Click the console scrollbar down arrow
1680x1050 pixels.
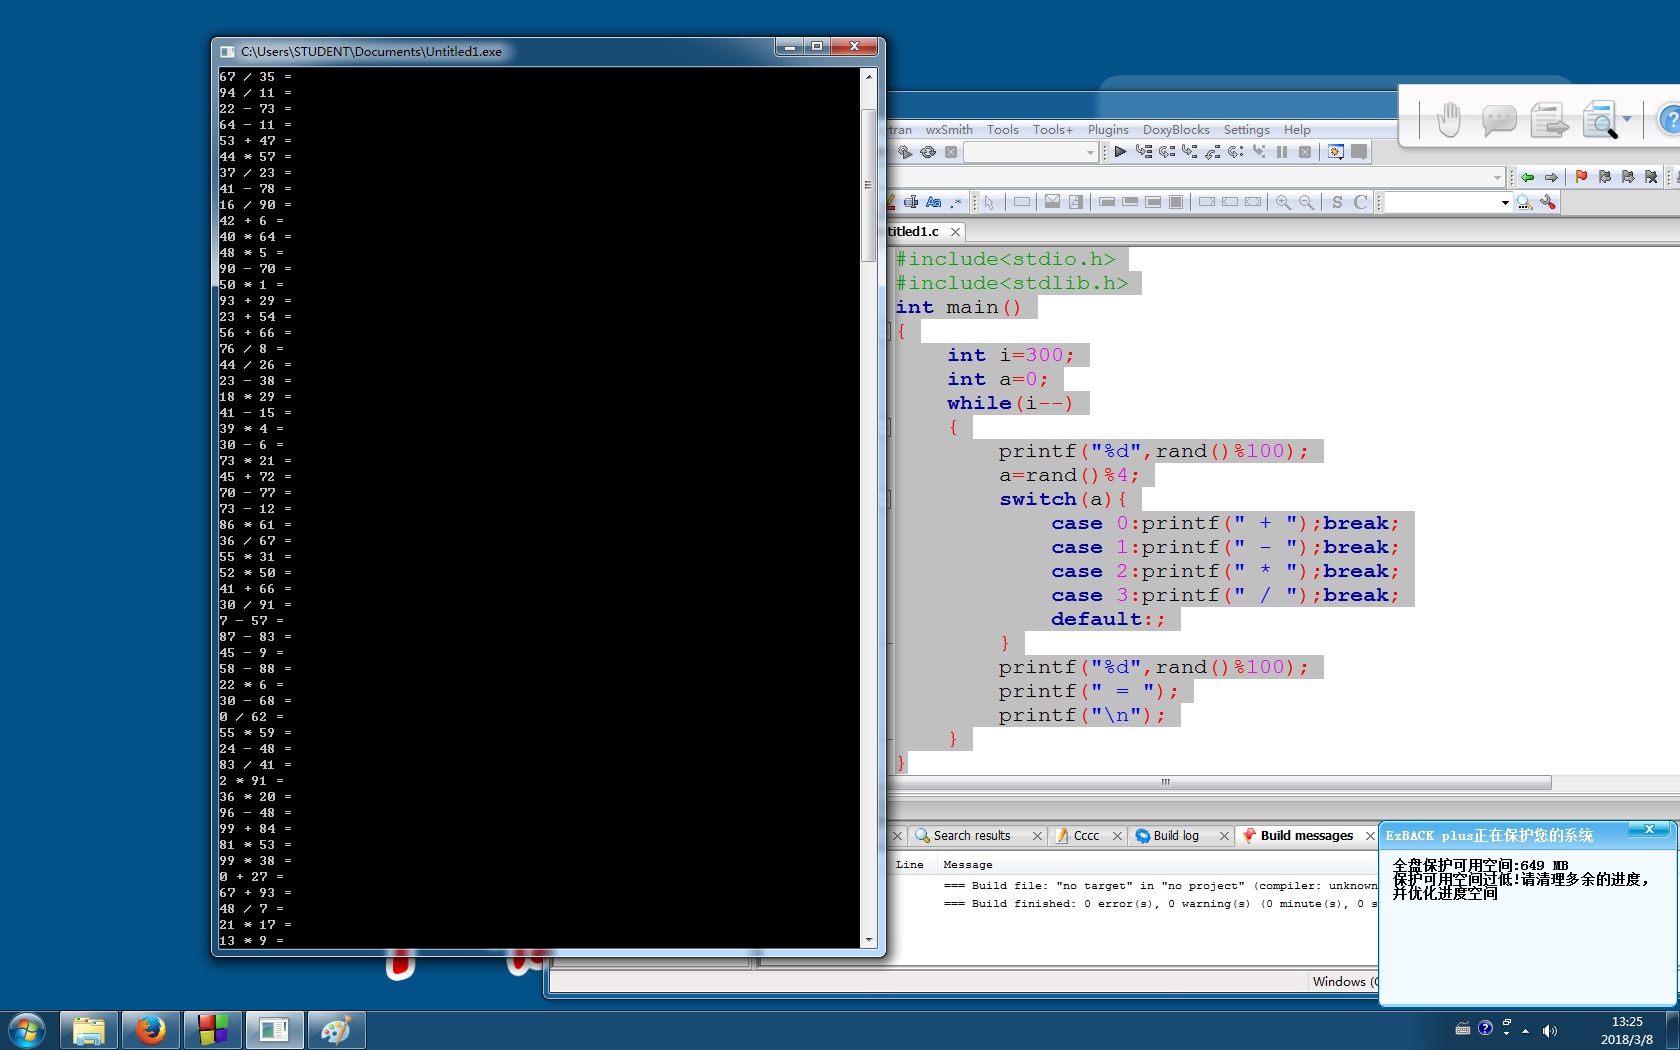(x=868, y=940)
